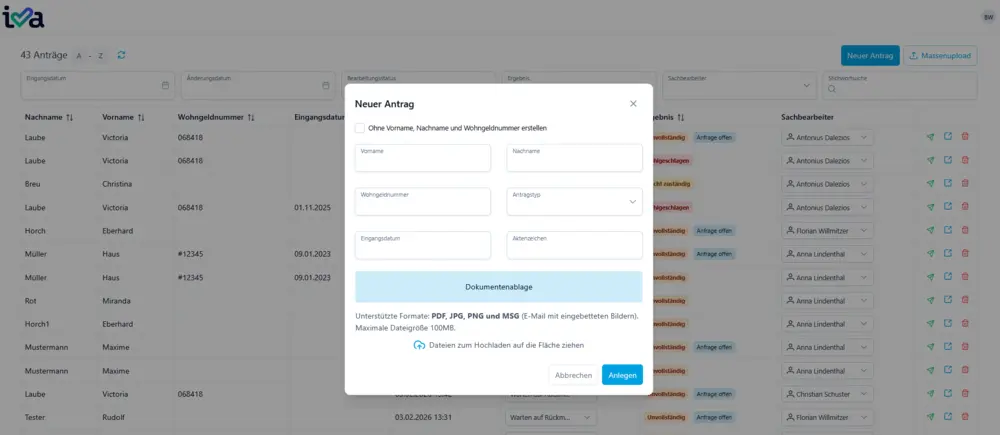This screenshot has width=1000, height=435.
Task: Open the BW user avatar menu
Action: [x=988, y=17]
